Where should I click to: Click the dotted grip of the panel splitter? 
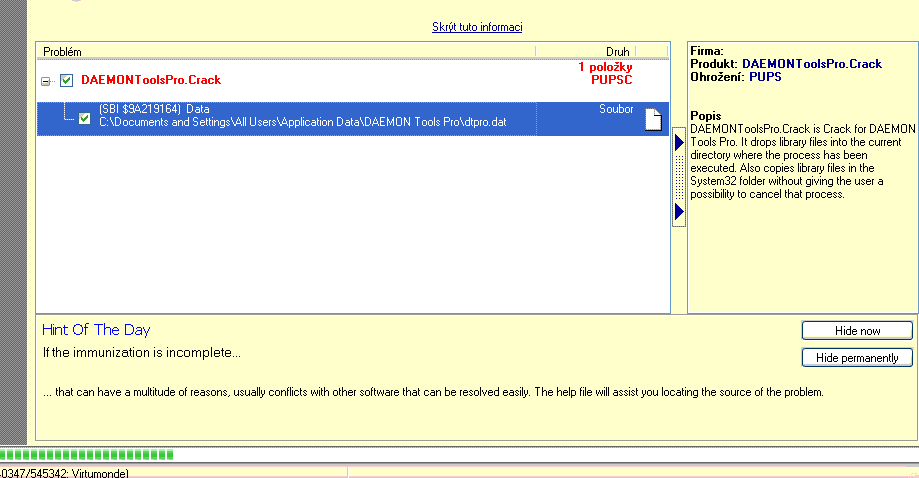(679, 177)
